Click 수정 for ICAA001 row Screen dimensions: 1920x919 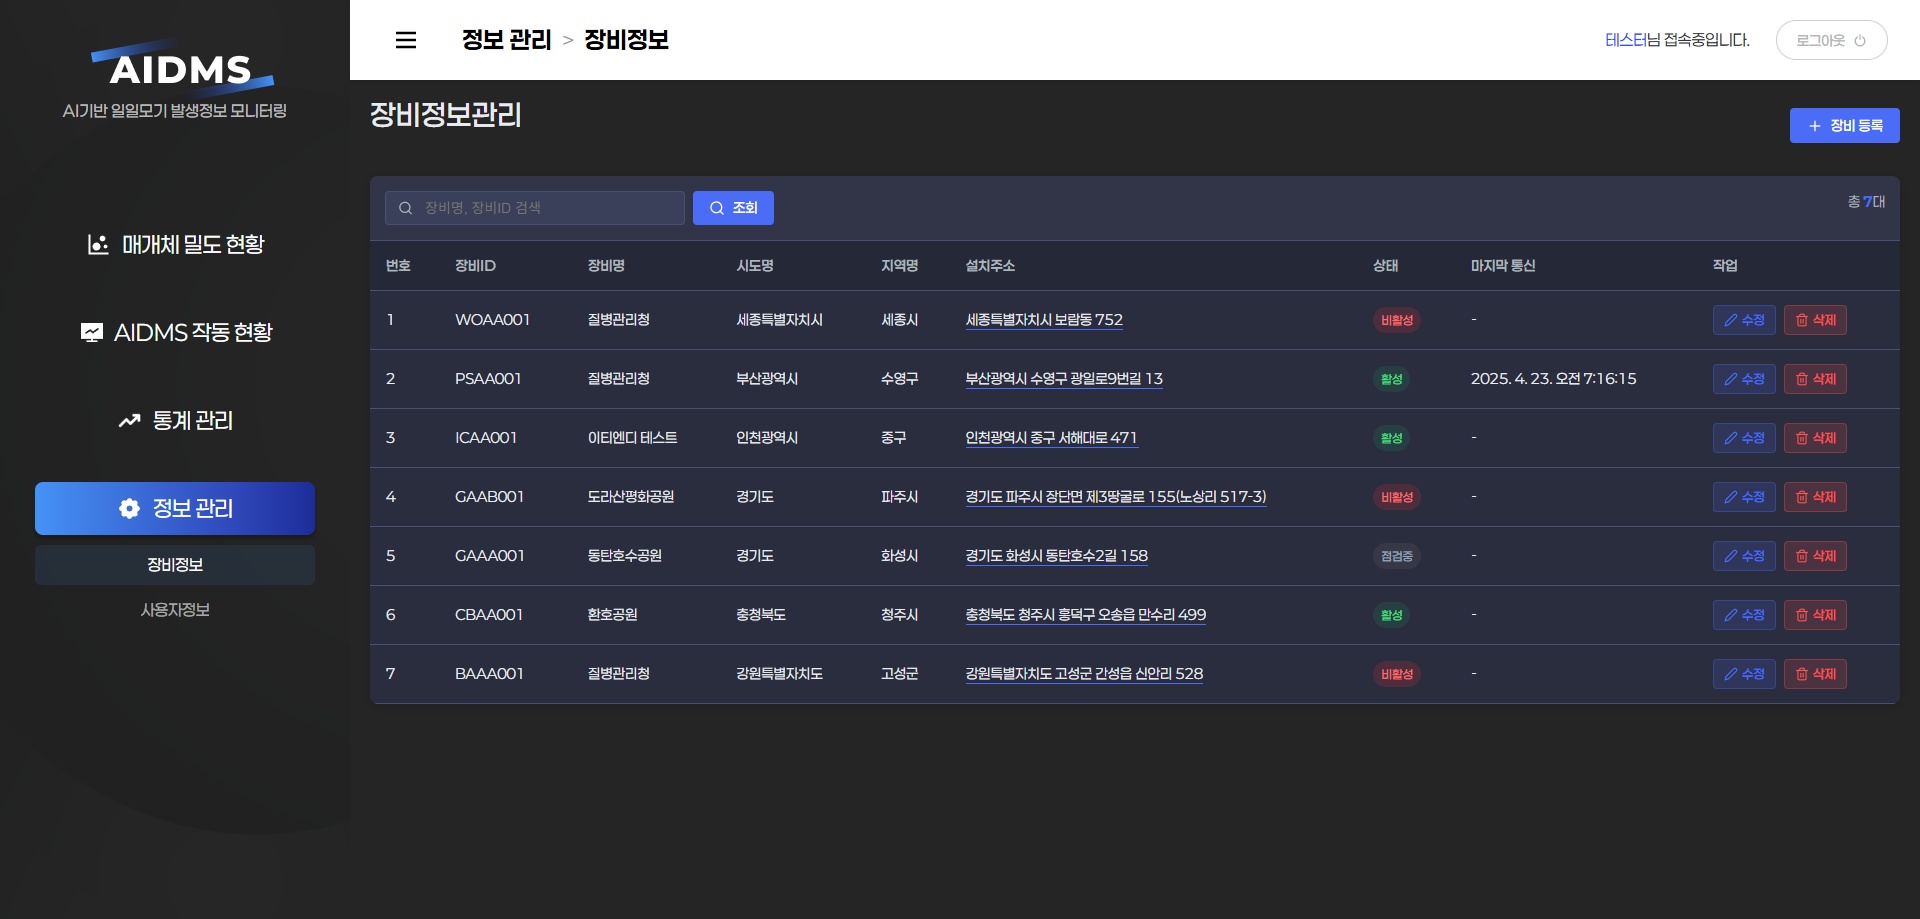(x=1744, y=438)
